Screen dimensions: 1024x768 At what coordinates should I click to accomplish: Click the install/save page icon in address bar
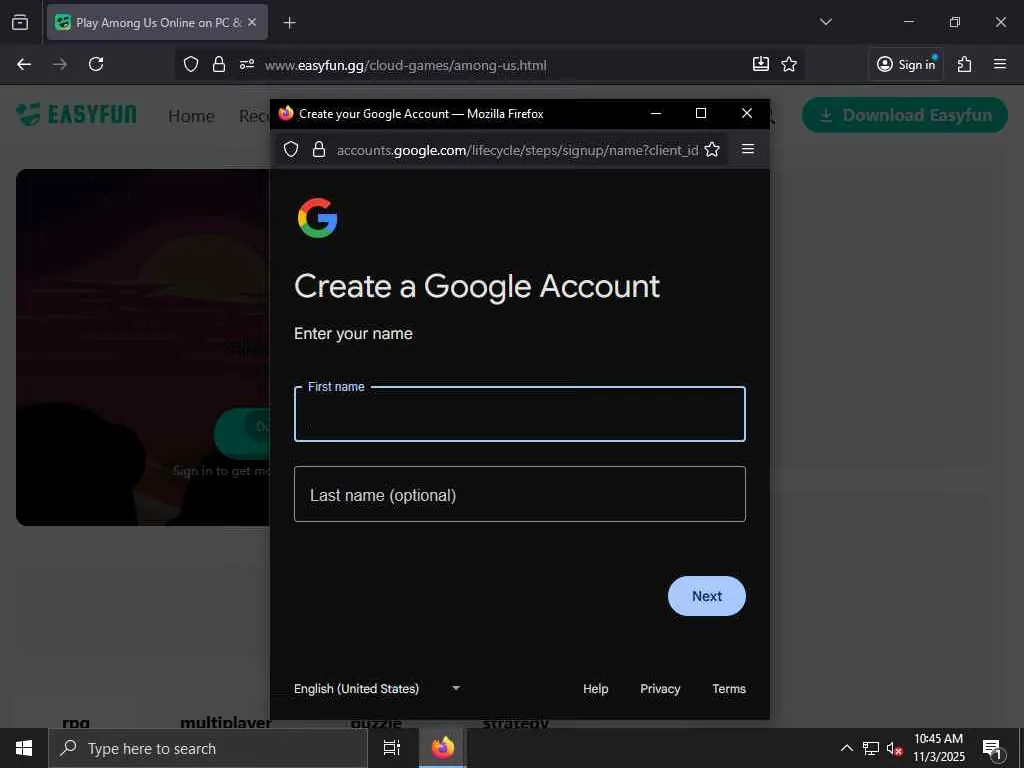pos(761,64)
